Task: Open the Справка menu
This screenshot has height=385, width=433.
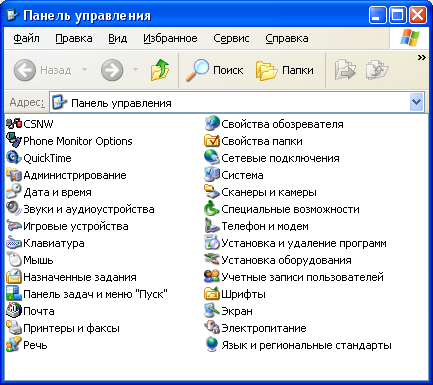Action: 287,38
